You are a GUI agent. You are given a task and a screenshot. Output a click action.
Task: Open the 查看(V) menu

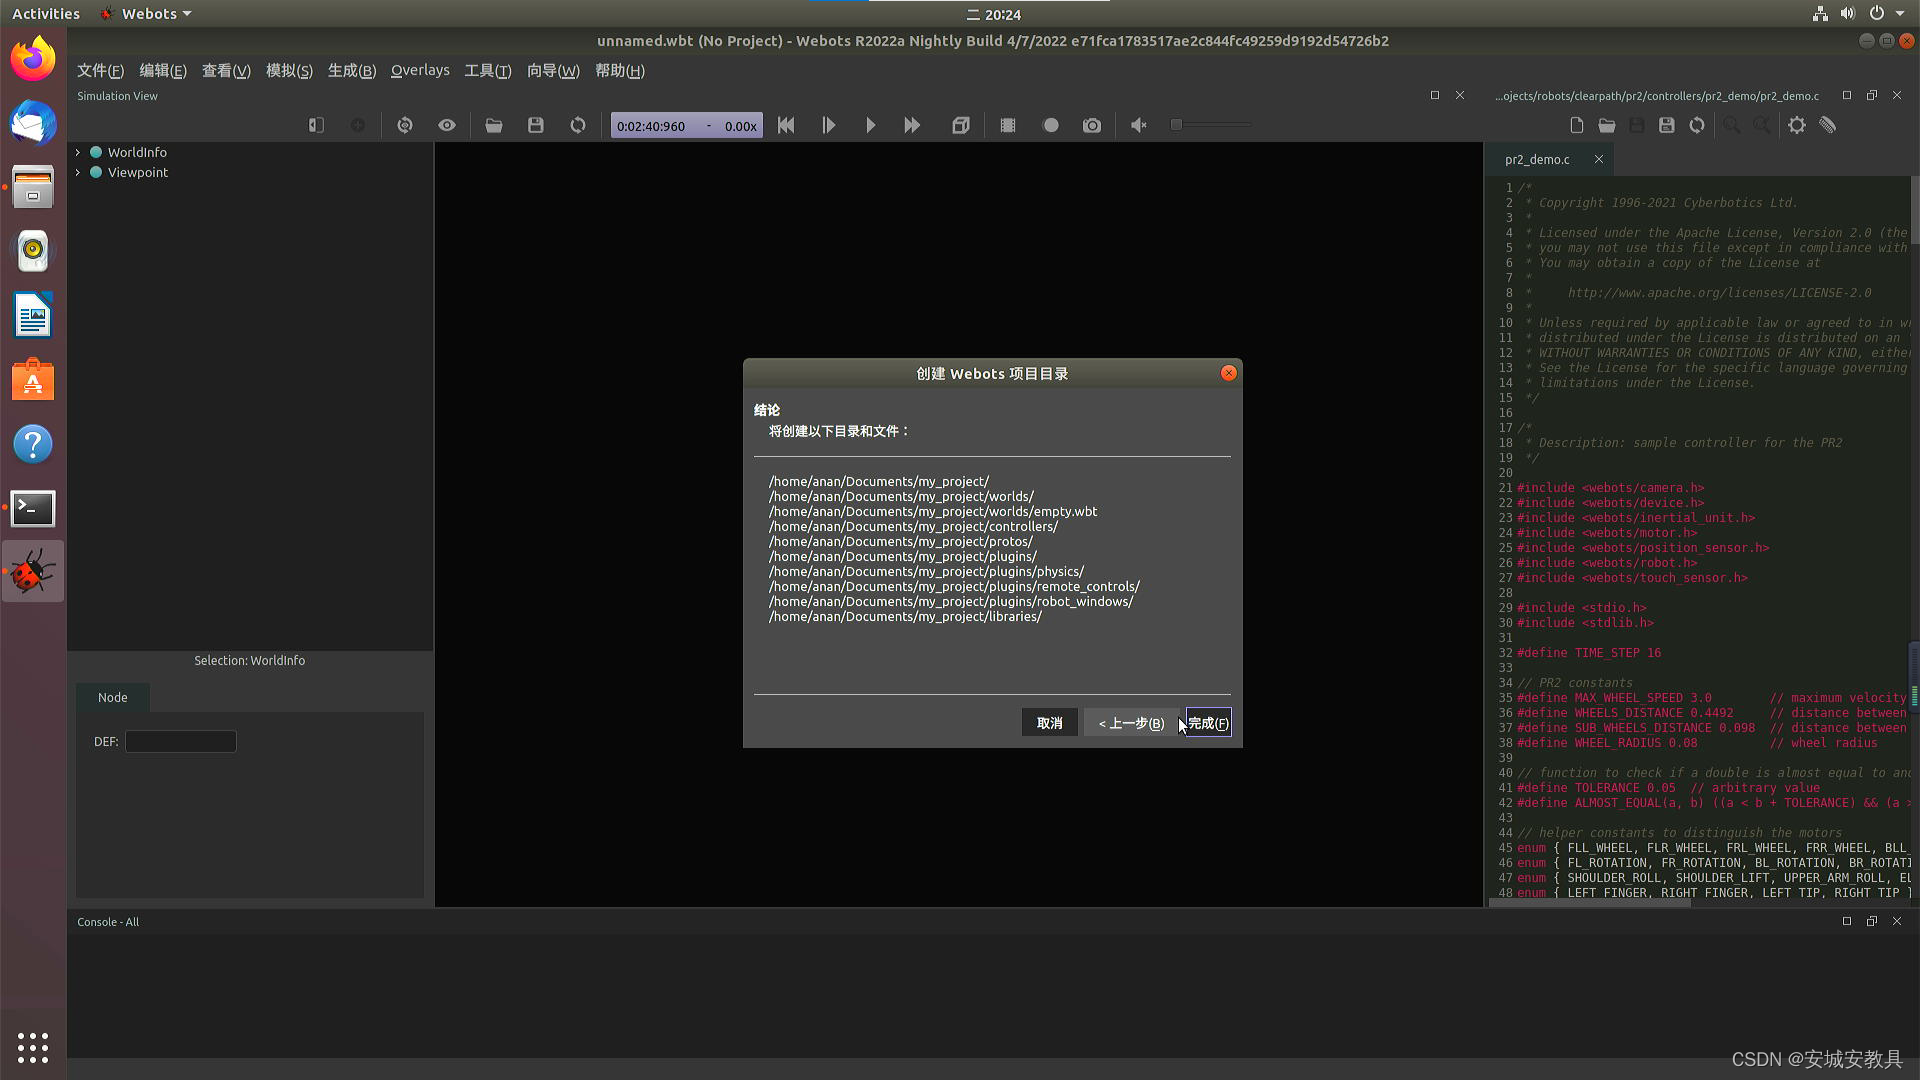tap(226, 70)
